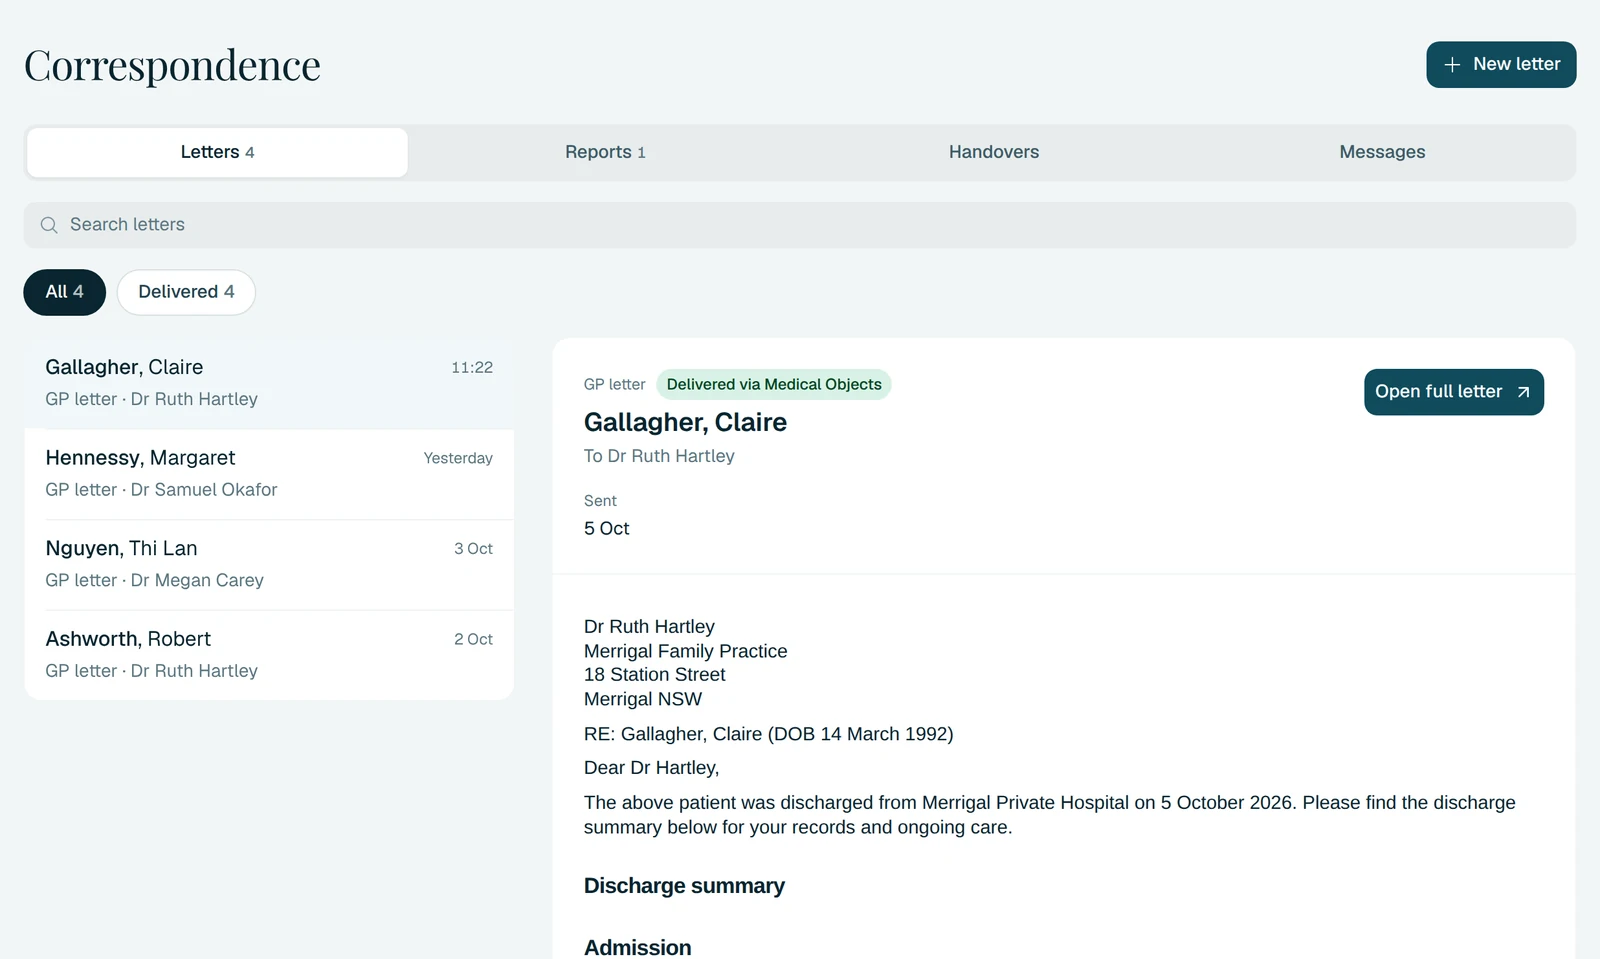Select the Ashworth, Robert letter row
Screen dimensions: 1600x959
click(x=269, y=655)
